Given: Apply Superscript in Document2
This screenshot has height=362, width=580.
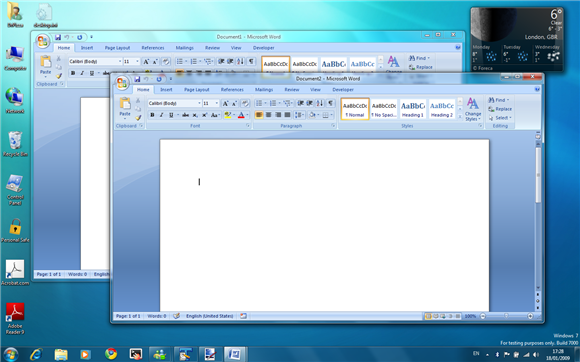Looking at the screenshot, I should [x=204, y=115].
